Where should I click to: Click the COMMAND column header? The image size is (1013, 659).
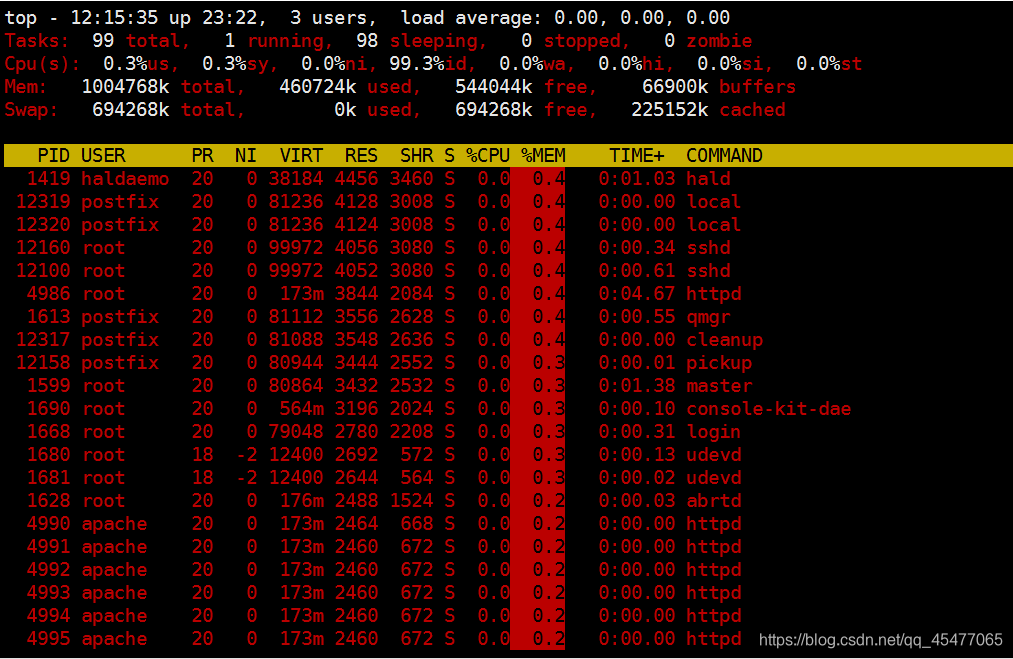(724, 156)
